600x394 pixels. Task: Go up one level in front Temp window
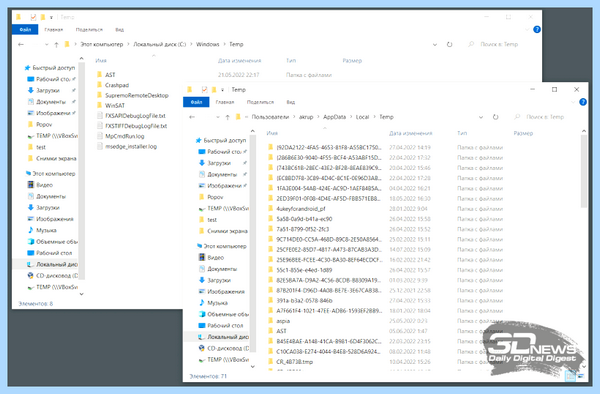point(227,117)
